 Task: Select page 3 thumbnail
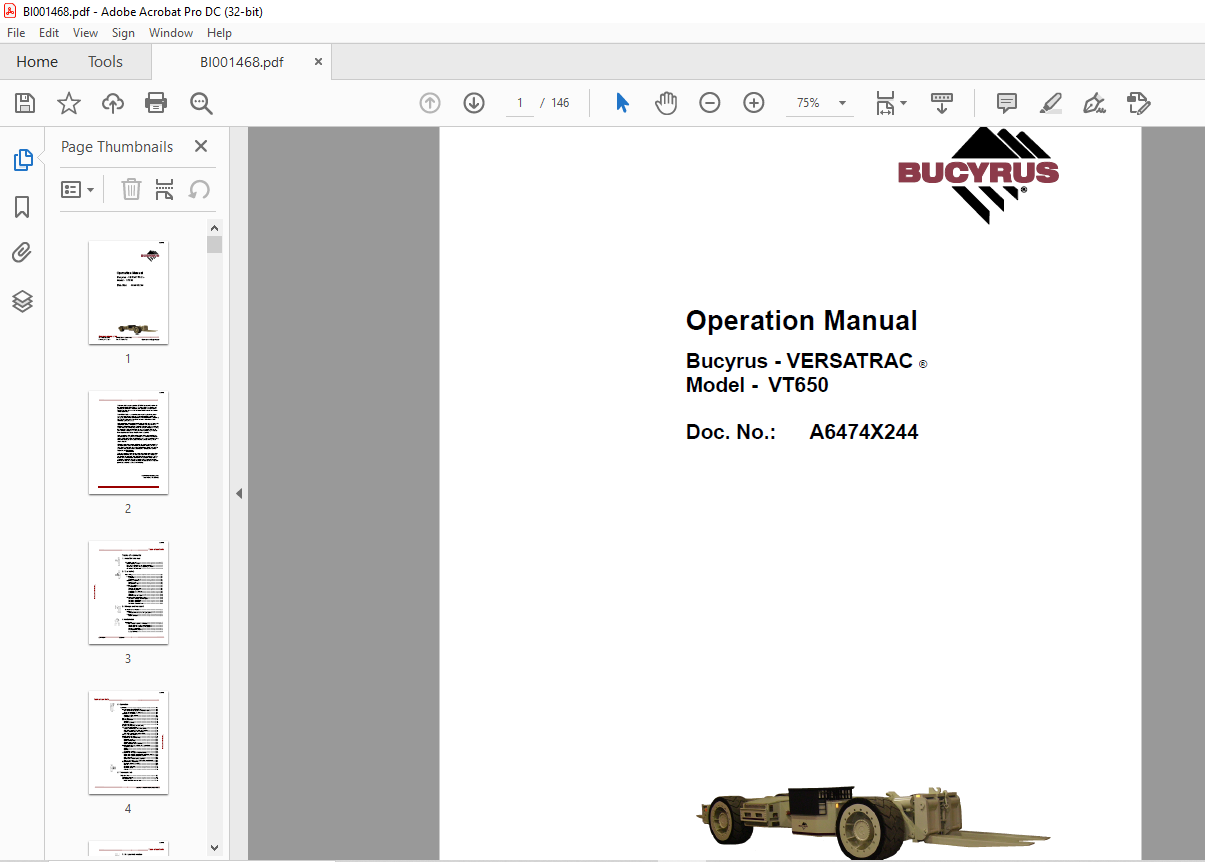[128, 592]
